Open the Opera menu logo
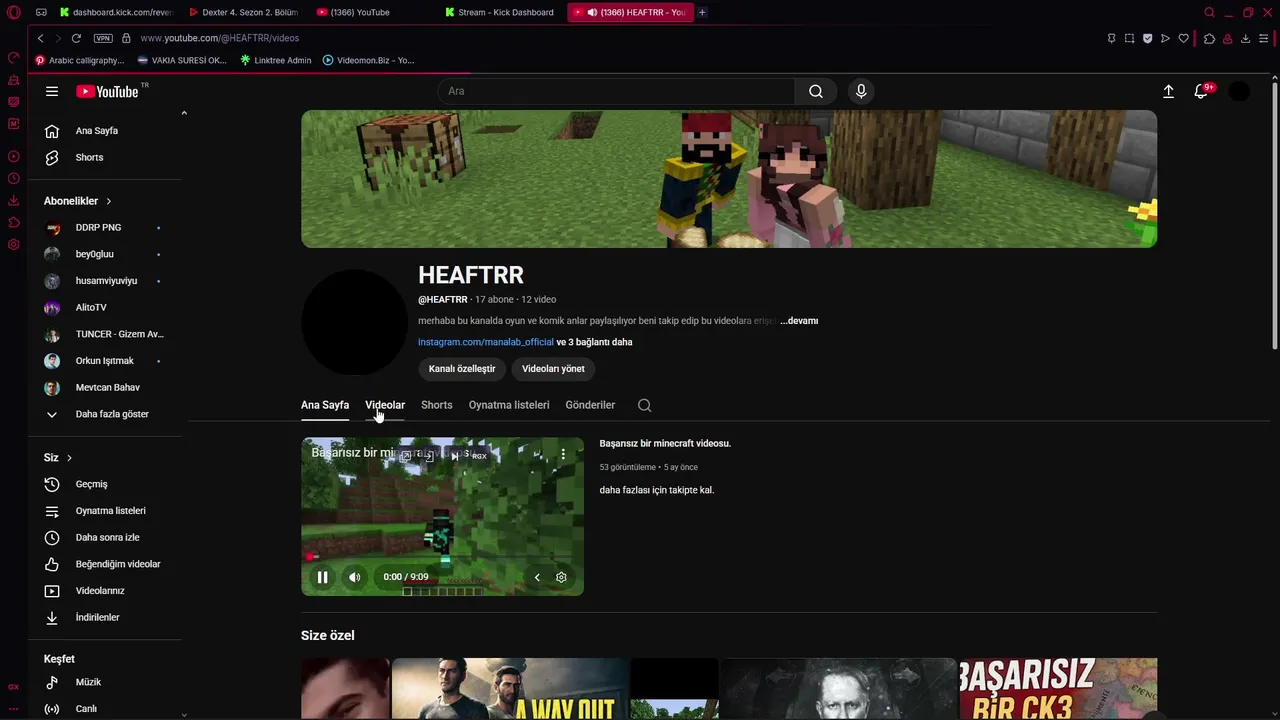 [13, 12]
